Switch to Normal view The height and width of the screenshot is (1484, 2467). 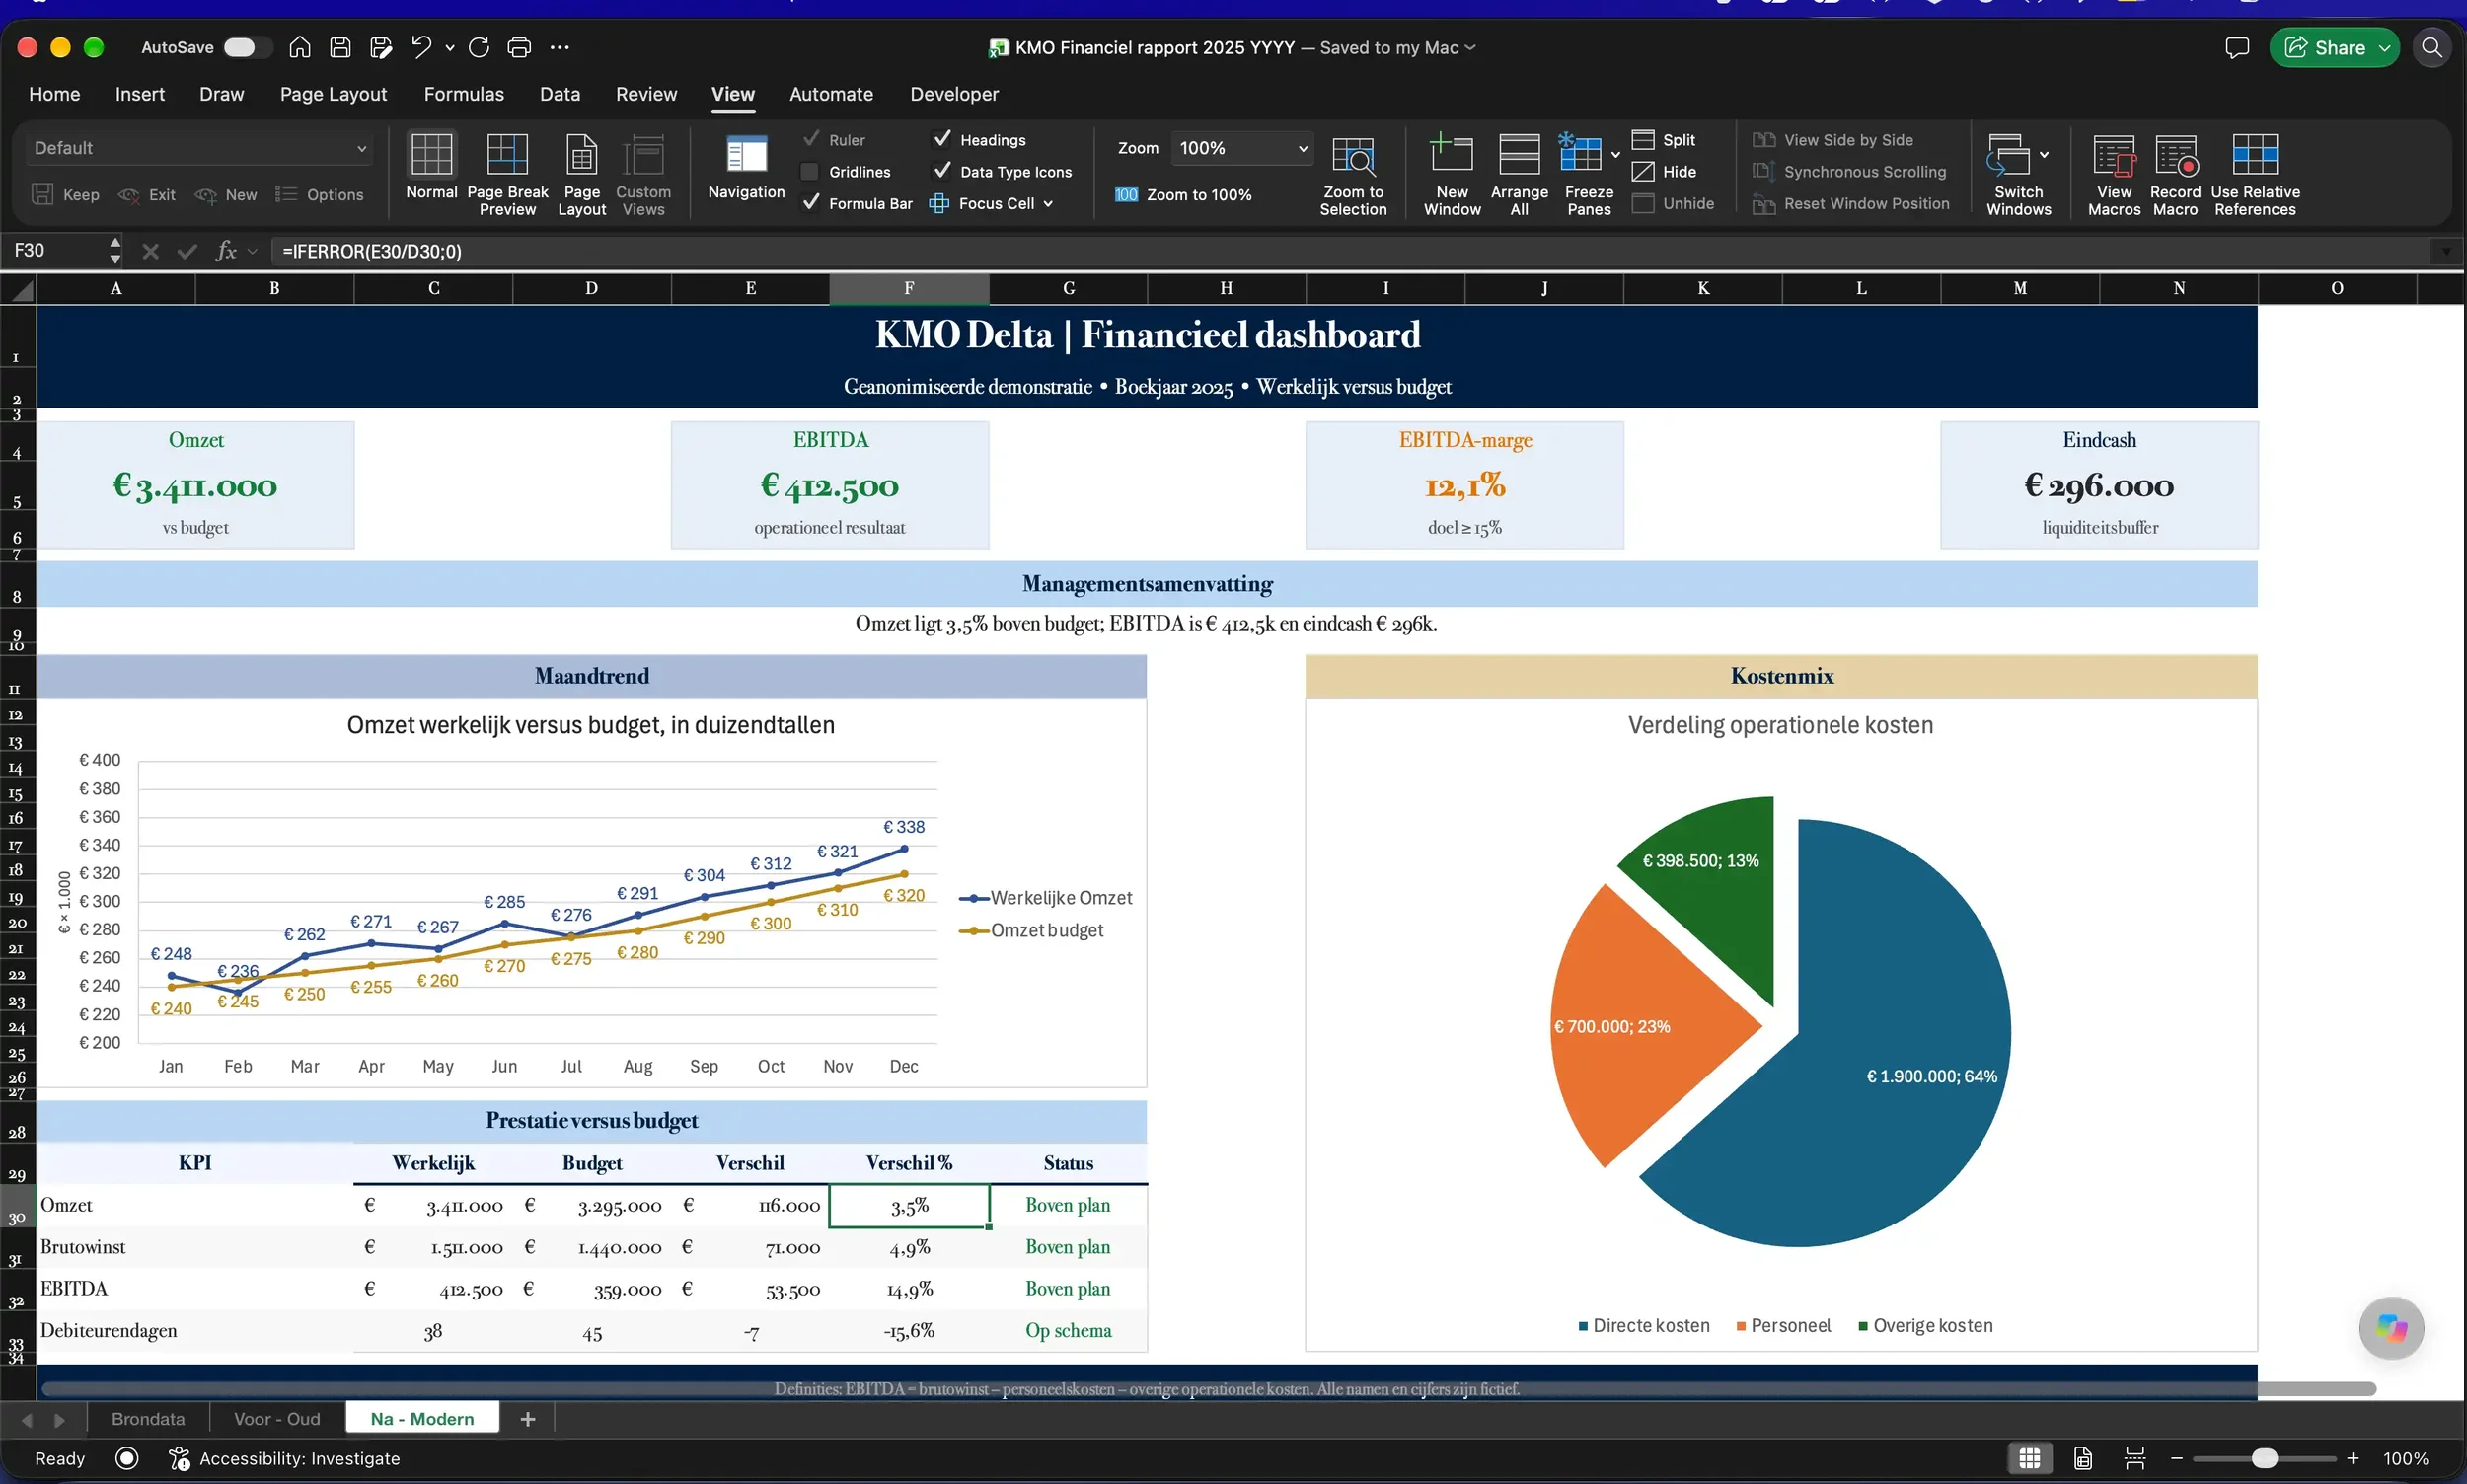[x=431, y=167]
